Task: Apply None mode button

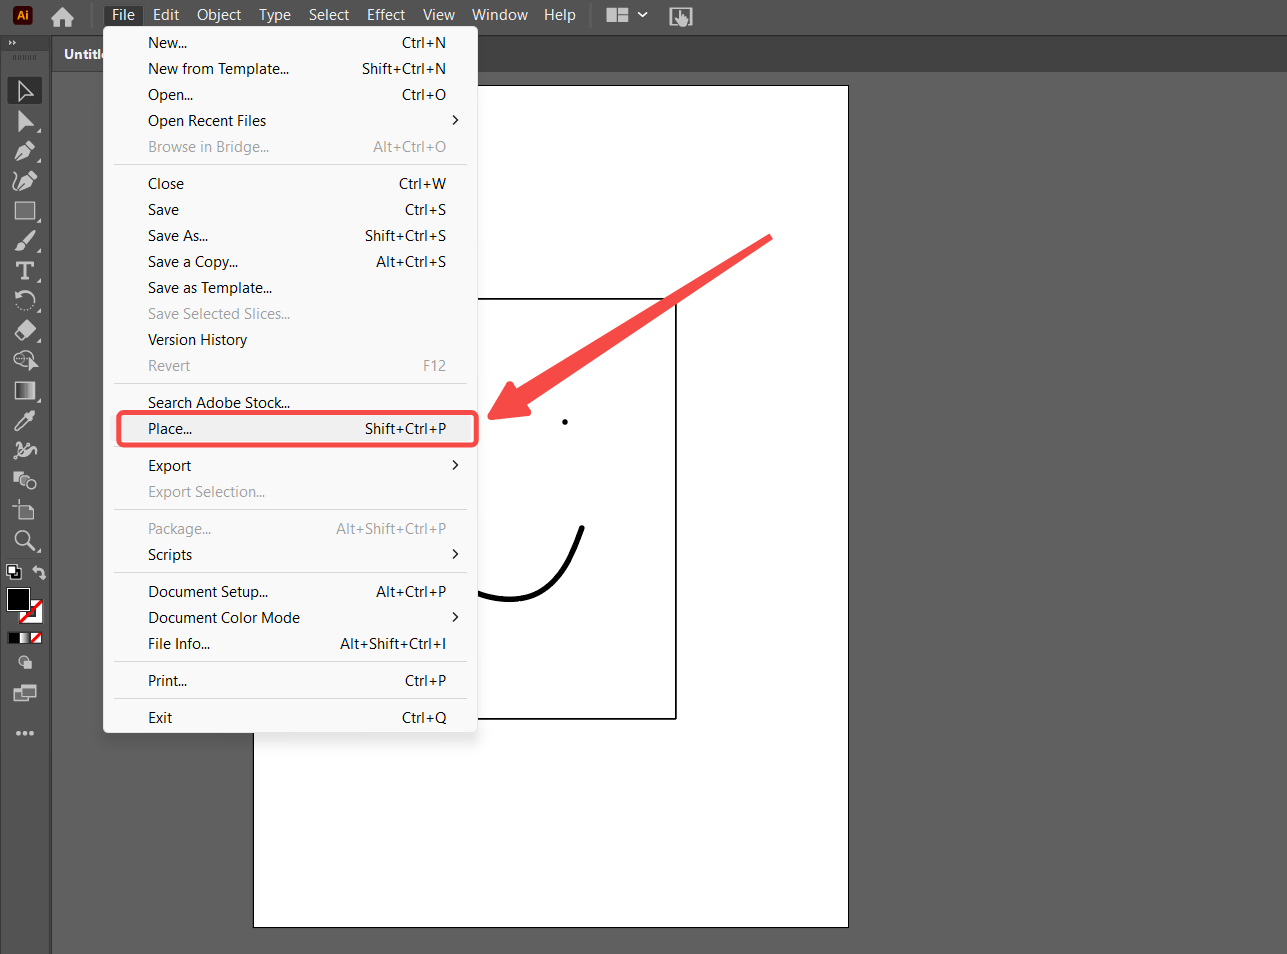Action: pyautogui.click(x=36, y=638)
